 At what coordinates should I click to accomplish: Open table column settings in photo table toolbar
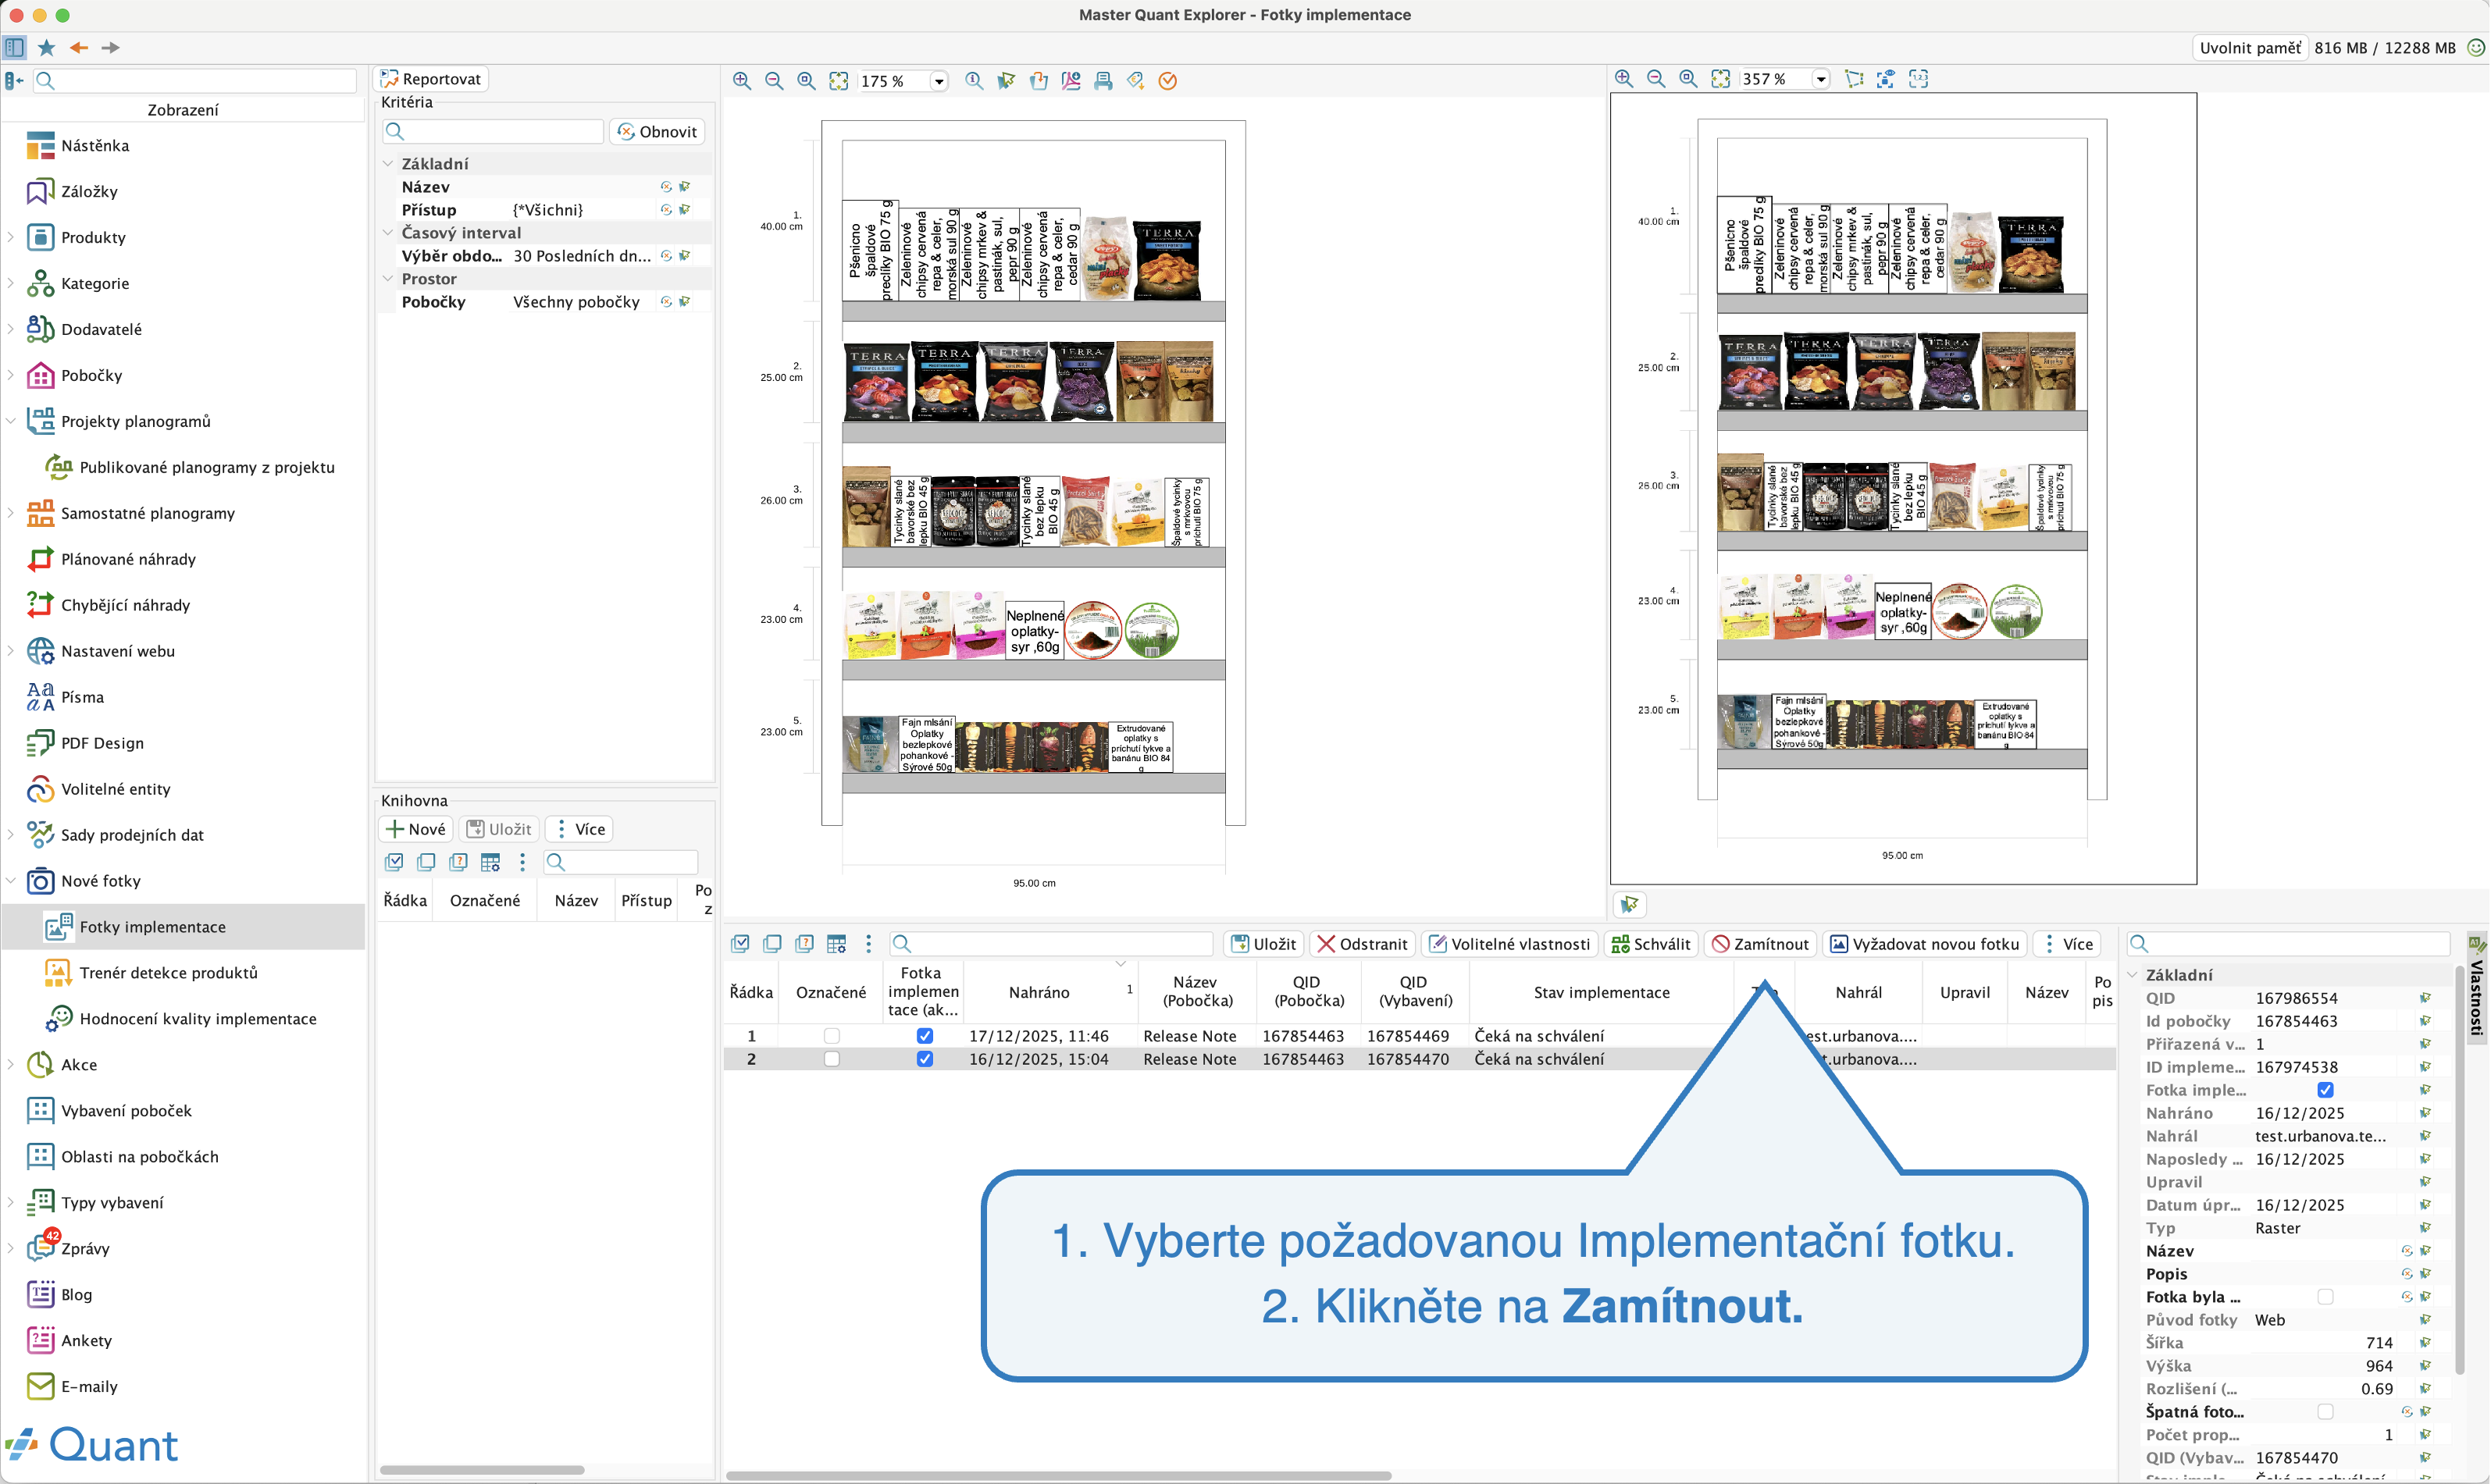(x=836, y=944)
